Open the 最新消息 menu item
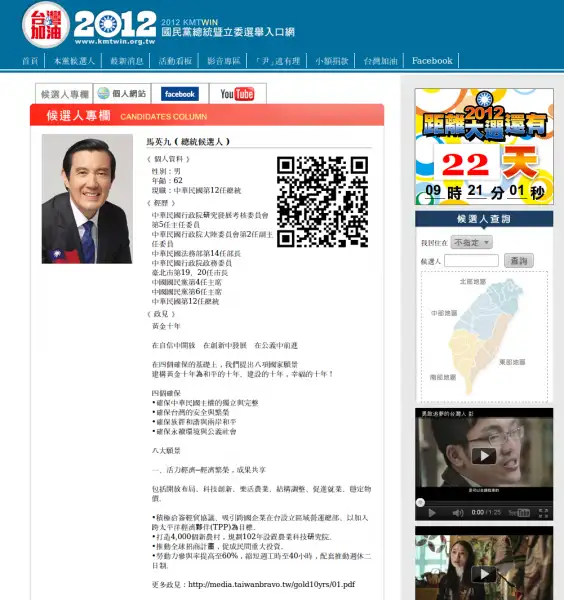 [x=127, y=61]
